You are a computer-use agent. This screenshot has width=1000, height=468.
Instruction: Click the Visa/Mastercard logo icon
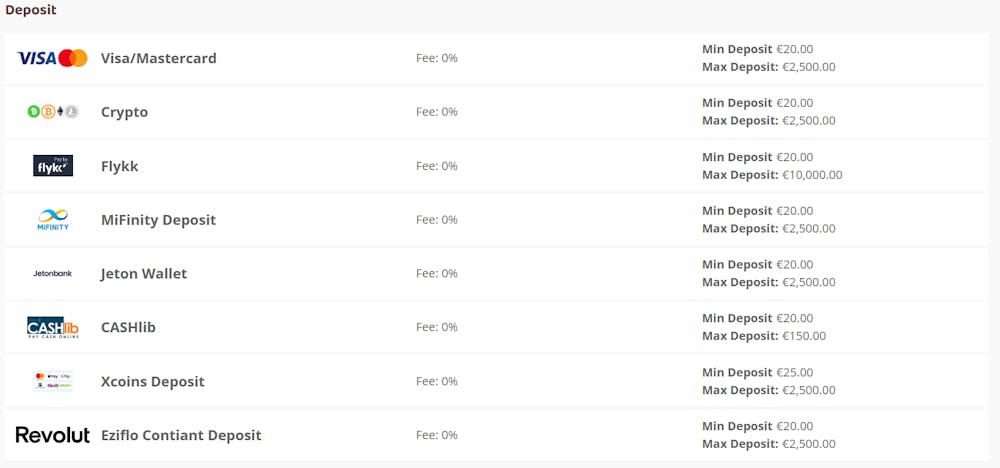pyautogui.click(x=52, y=58)
